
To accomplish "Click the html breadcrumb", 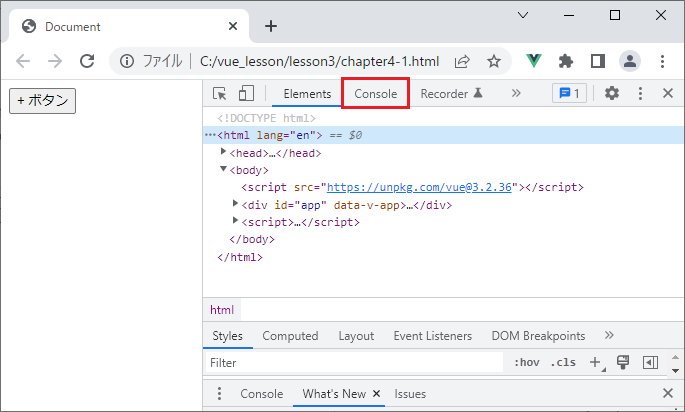I will click(222, 310).
